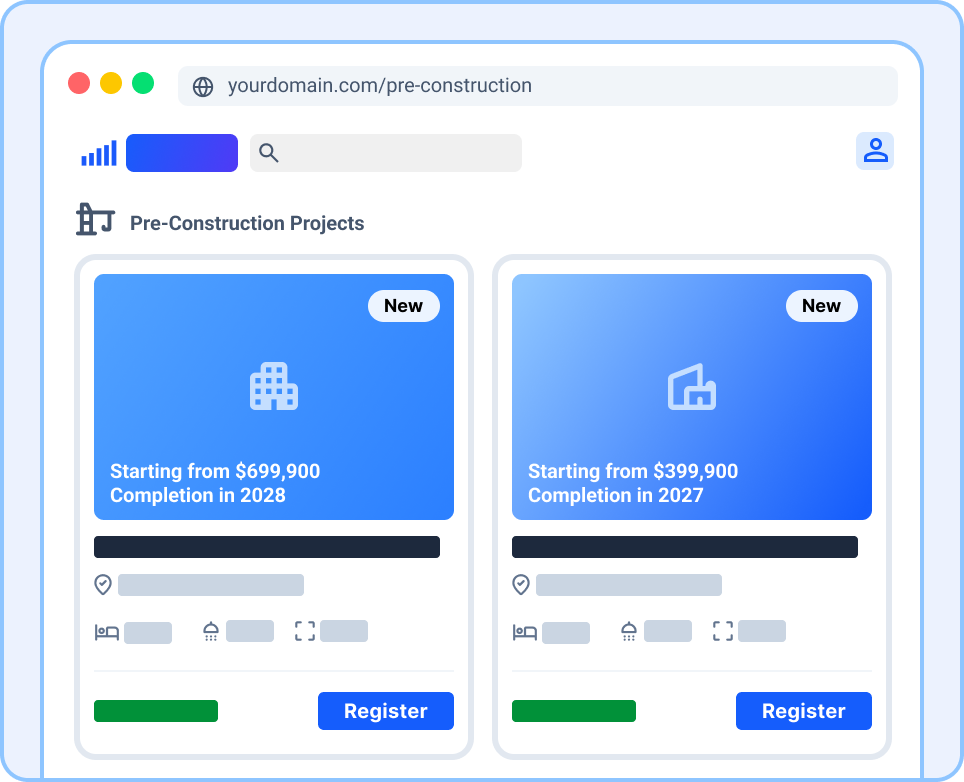Click the shower icon on first card
Screen dimensions: 964x782
[211, 631]
